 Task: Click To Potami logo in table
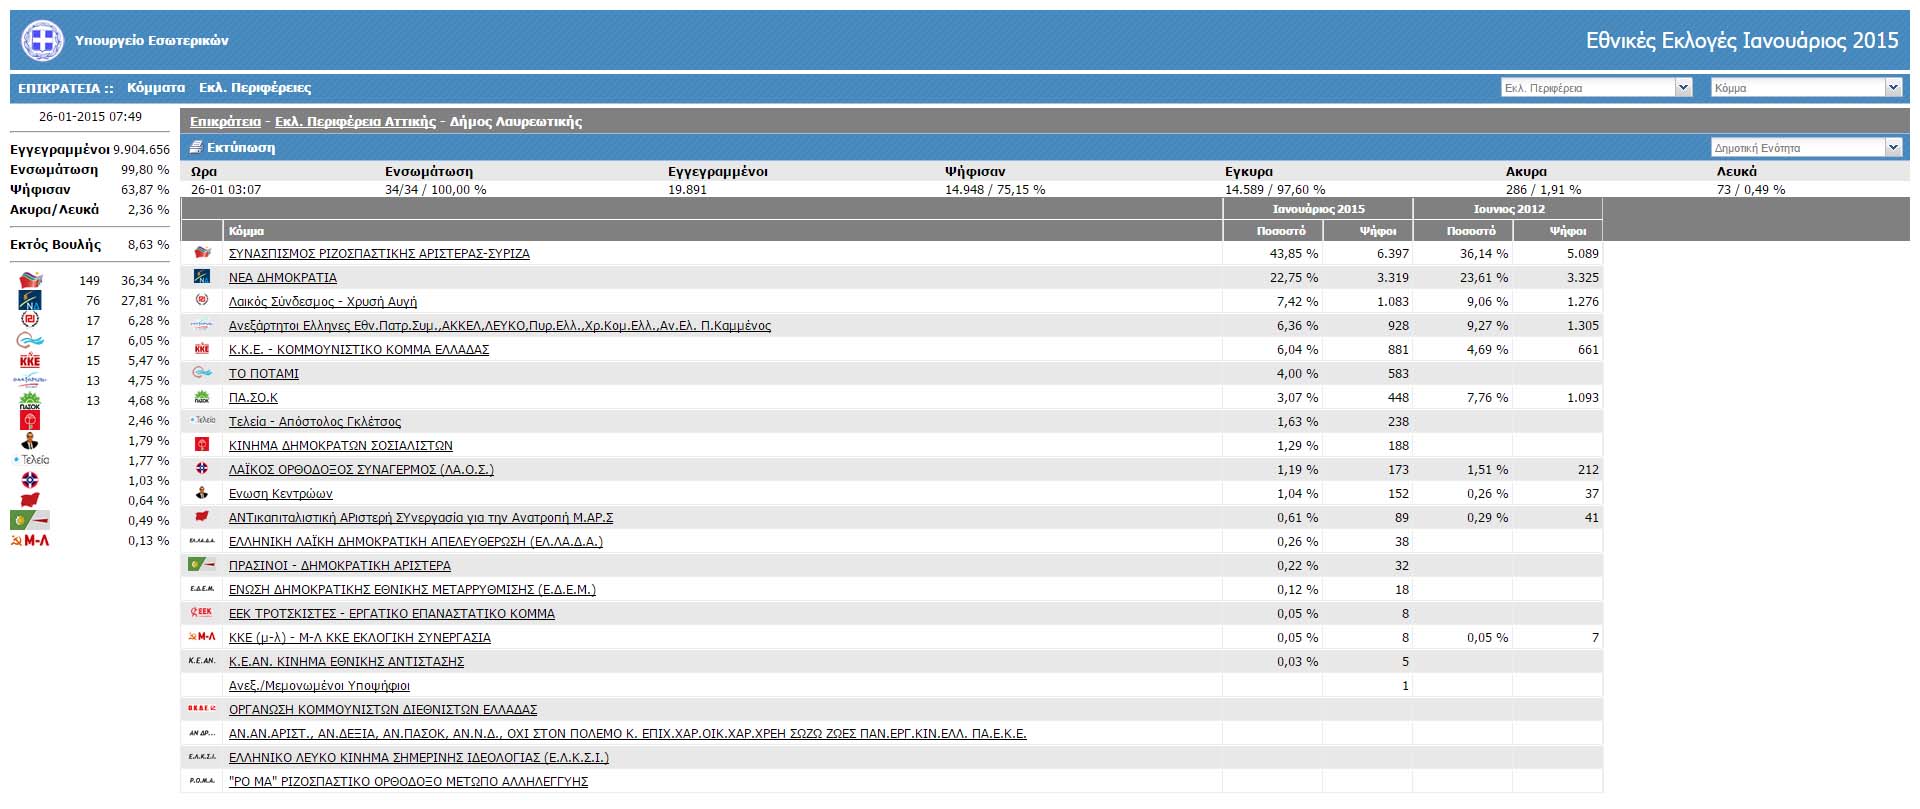coord(202,373)
